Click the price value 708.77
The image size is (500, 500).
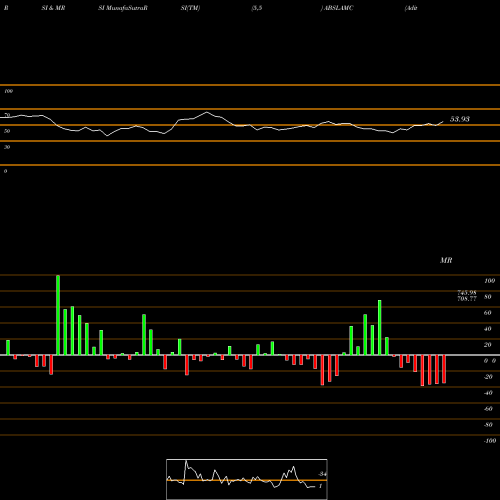[467, 299]
